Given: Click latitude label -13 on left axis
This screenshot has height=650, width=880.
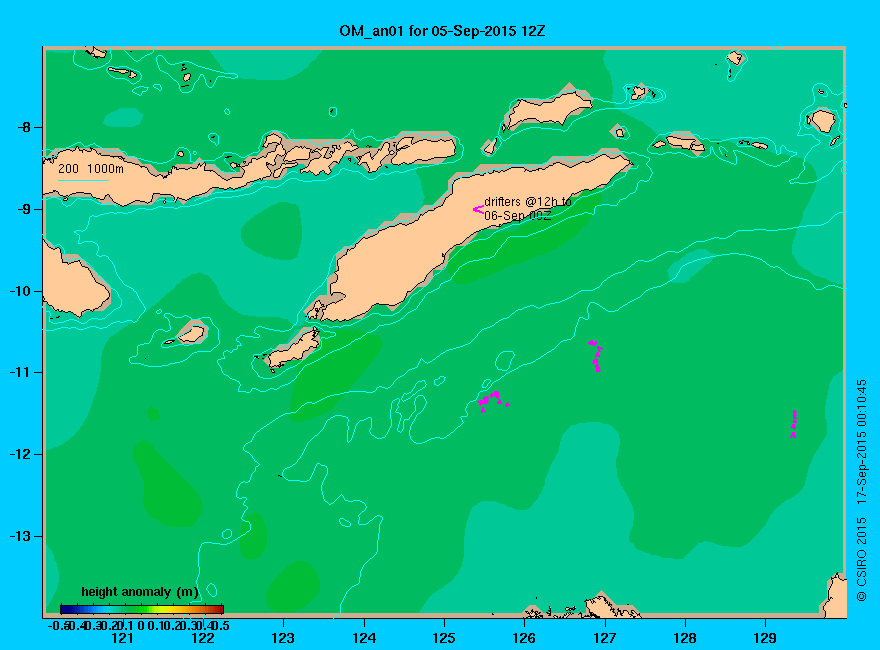Looking at the screenshot, I should (x=20, y=536).
